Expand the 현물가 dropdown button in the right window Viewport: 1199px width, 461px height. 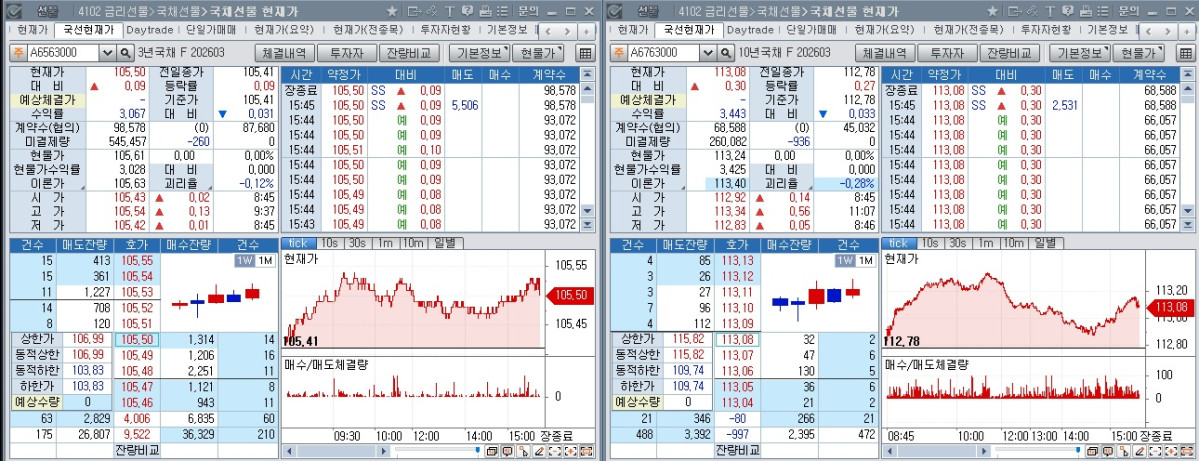coord(1138,53)
